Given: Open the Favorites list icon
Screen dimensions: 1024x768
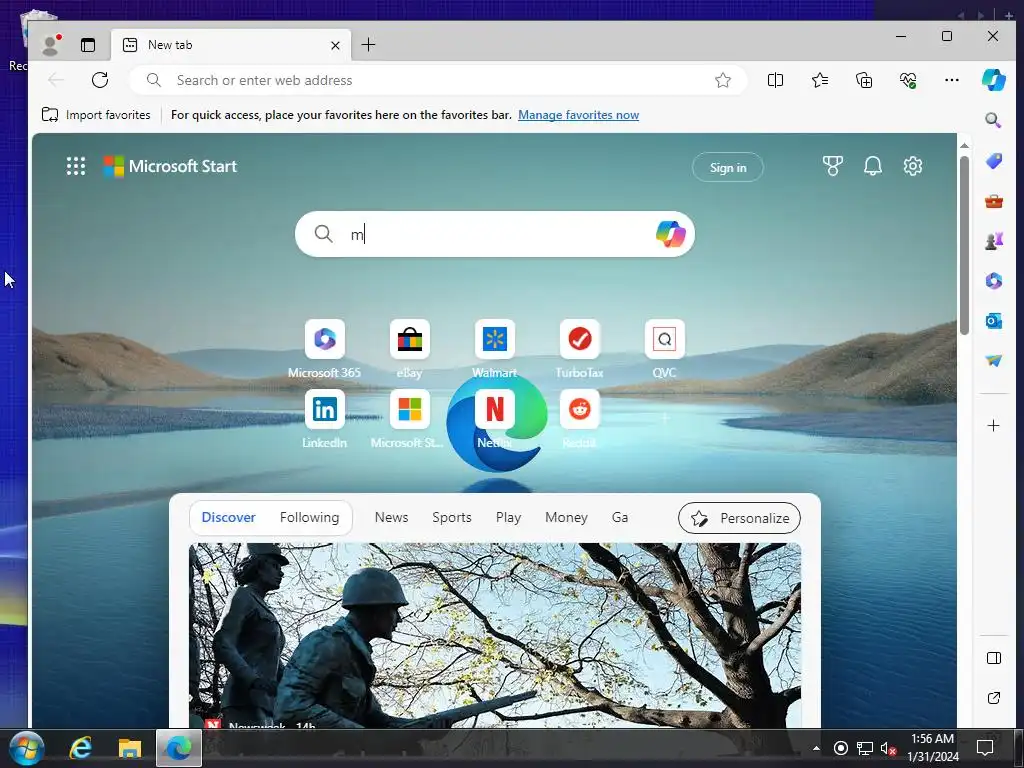Looking at the screenshot, I should [x=820, y=80].
